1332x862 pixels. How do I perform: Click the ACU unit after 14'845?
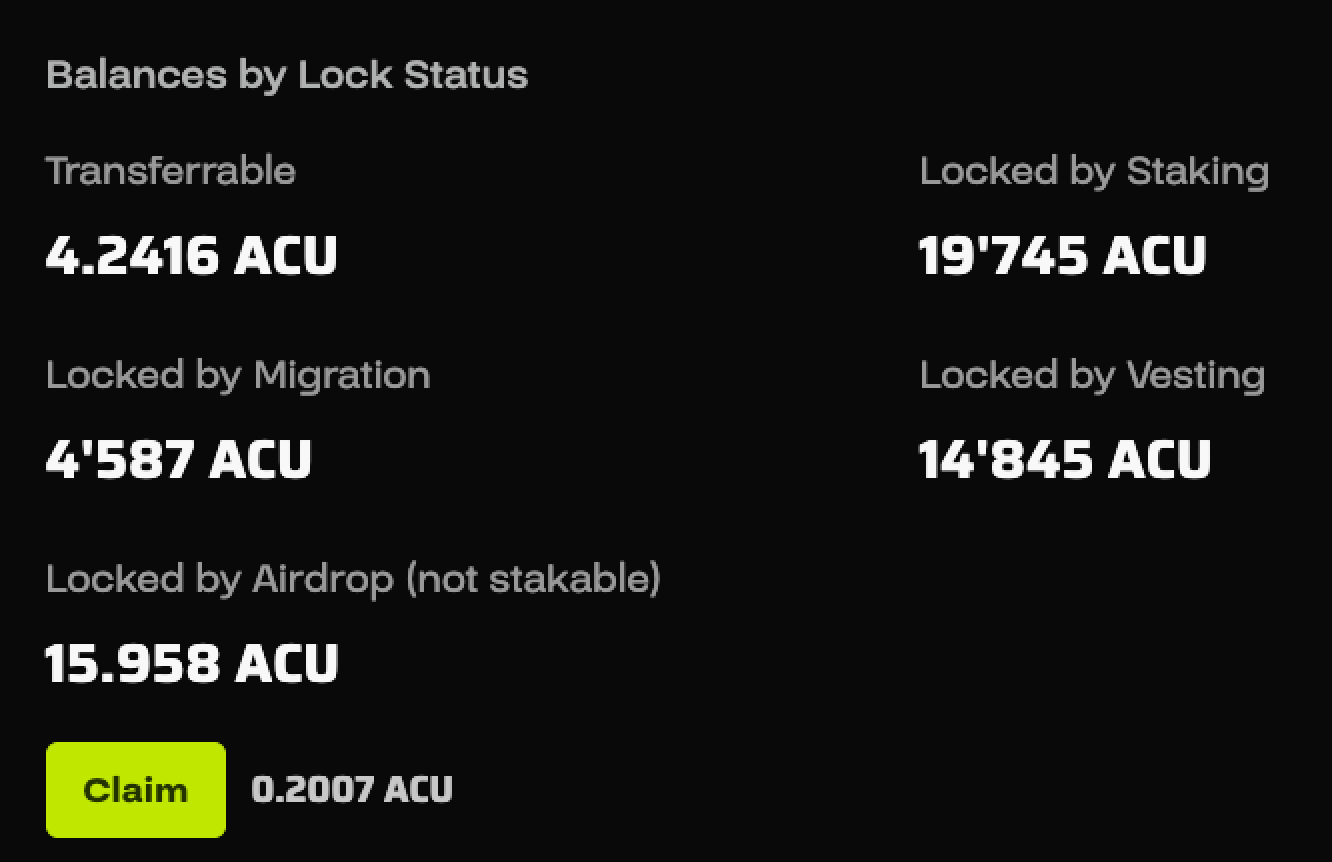point(1160,458)
